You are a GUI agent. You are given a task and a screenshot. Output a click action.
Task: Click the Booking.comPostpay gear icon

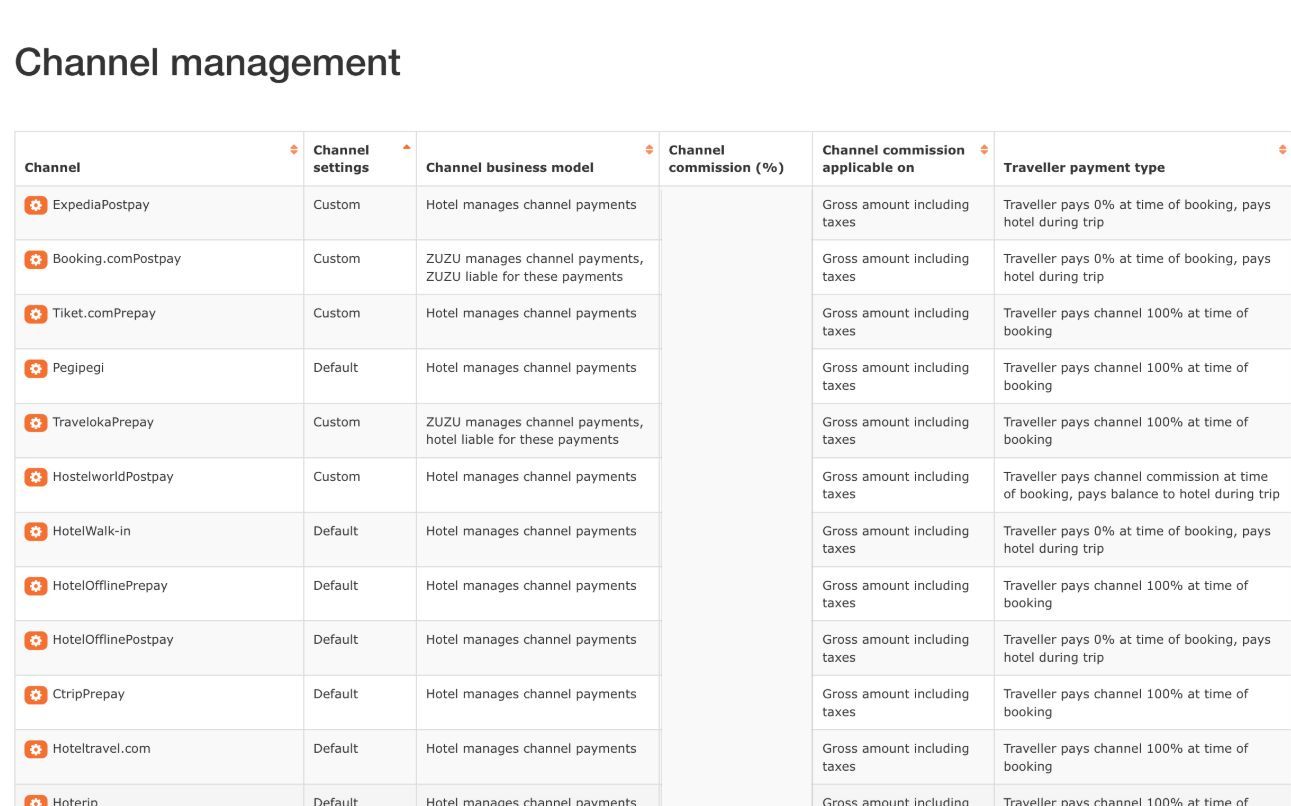pyautogui.click(x=36, y=260)
